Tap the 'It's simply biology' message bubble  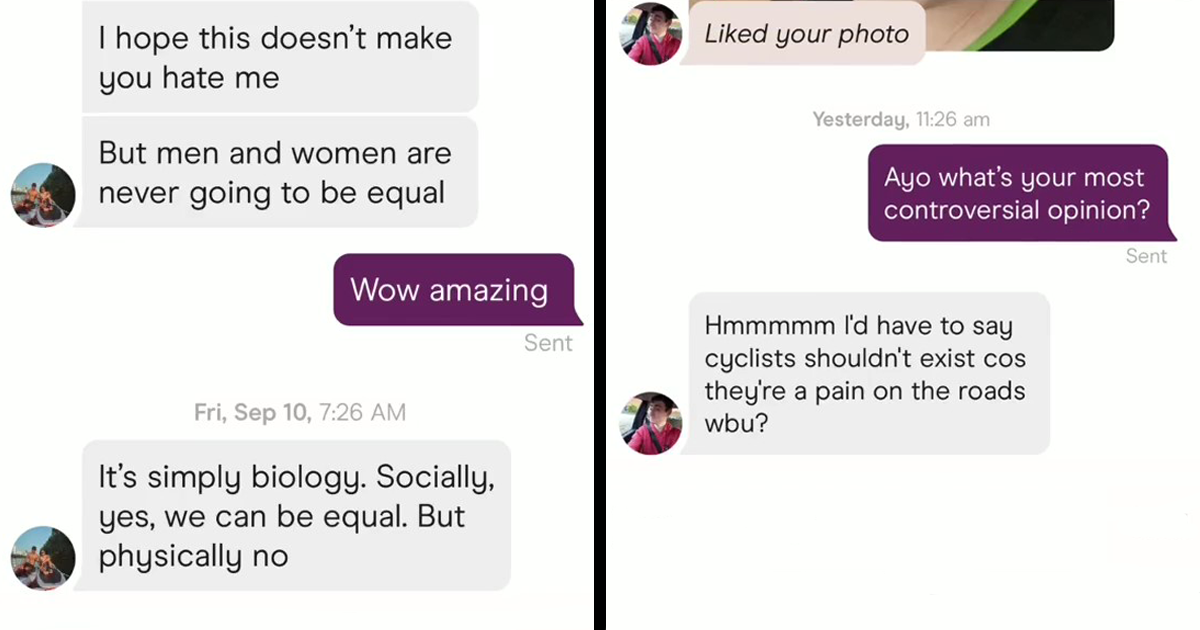tap(295, 516)
